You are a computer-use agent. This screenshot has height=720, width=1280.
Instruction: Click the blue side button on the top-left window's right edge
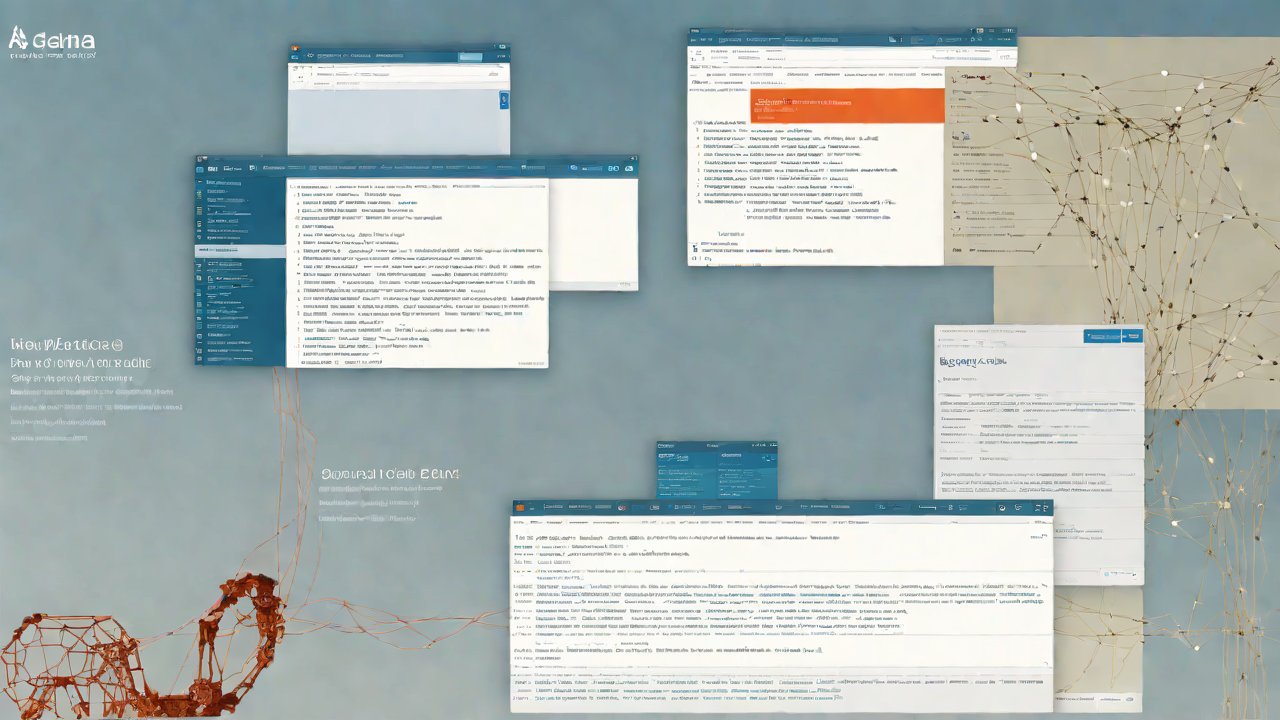point(503,99)
